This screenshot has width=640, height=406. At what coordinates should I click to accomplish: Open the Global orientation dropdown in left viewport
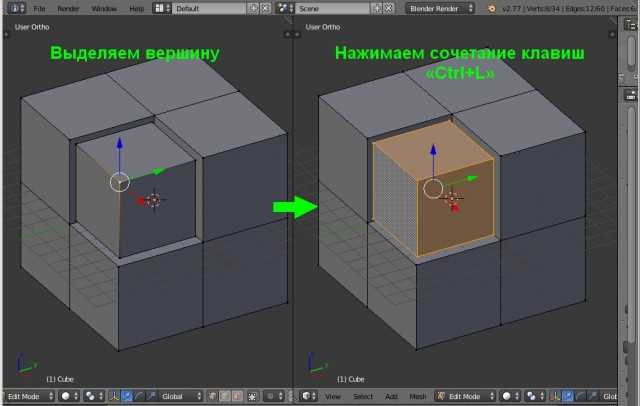(x=180, y=396)
